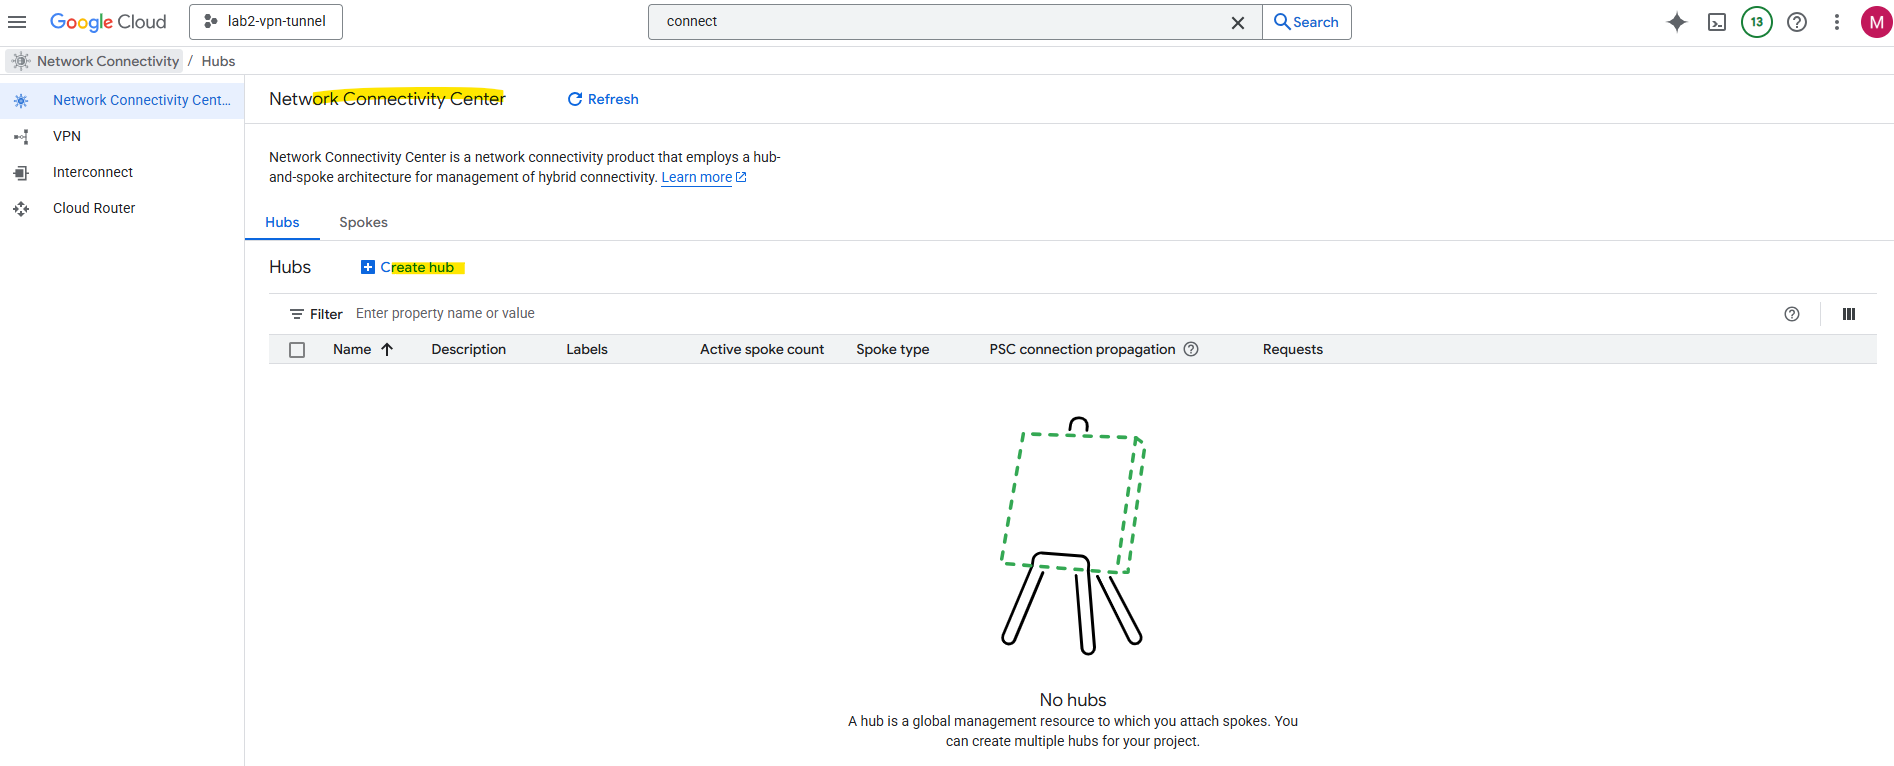
Task: Show help for PSC connection propagation
Action: (1191, 349)
